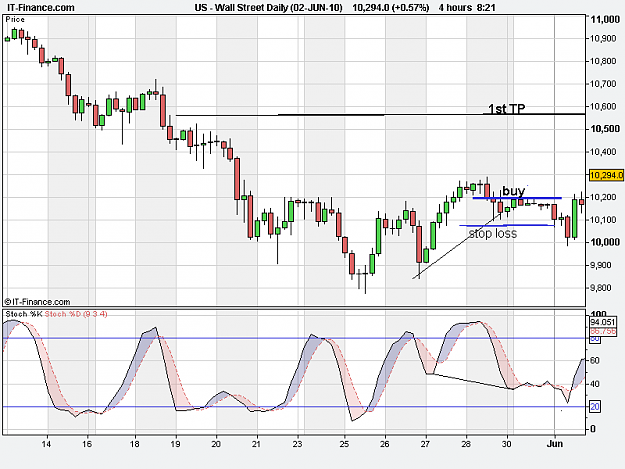The height and width of the screenshot is (469, 625).
Task: Click the 10,500 price axis label
Action: [x=605, y=129]
